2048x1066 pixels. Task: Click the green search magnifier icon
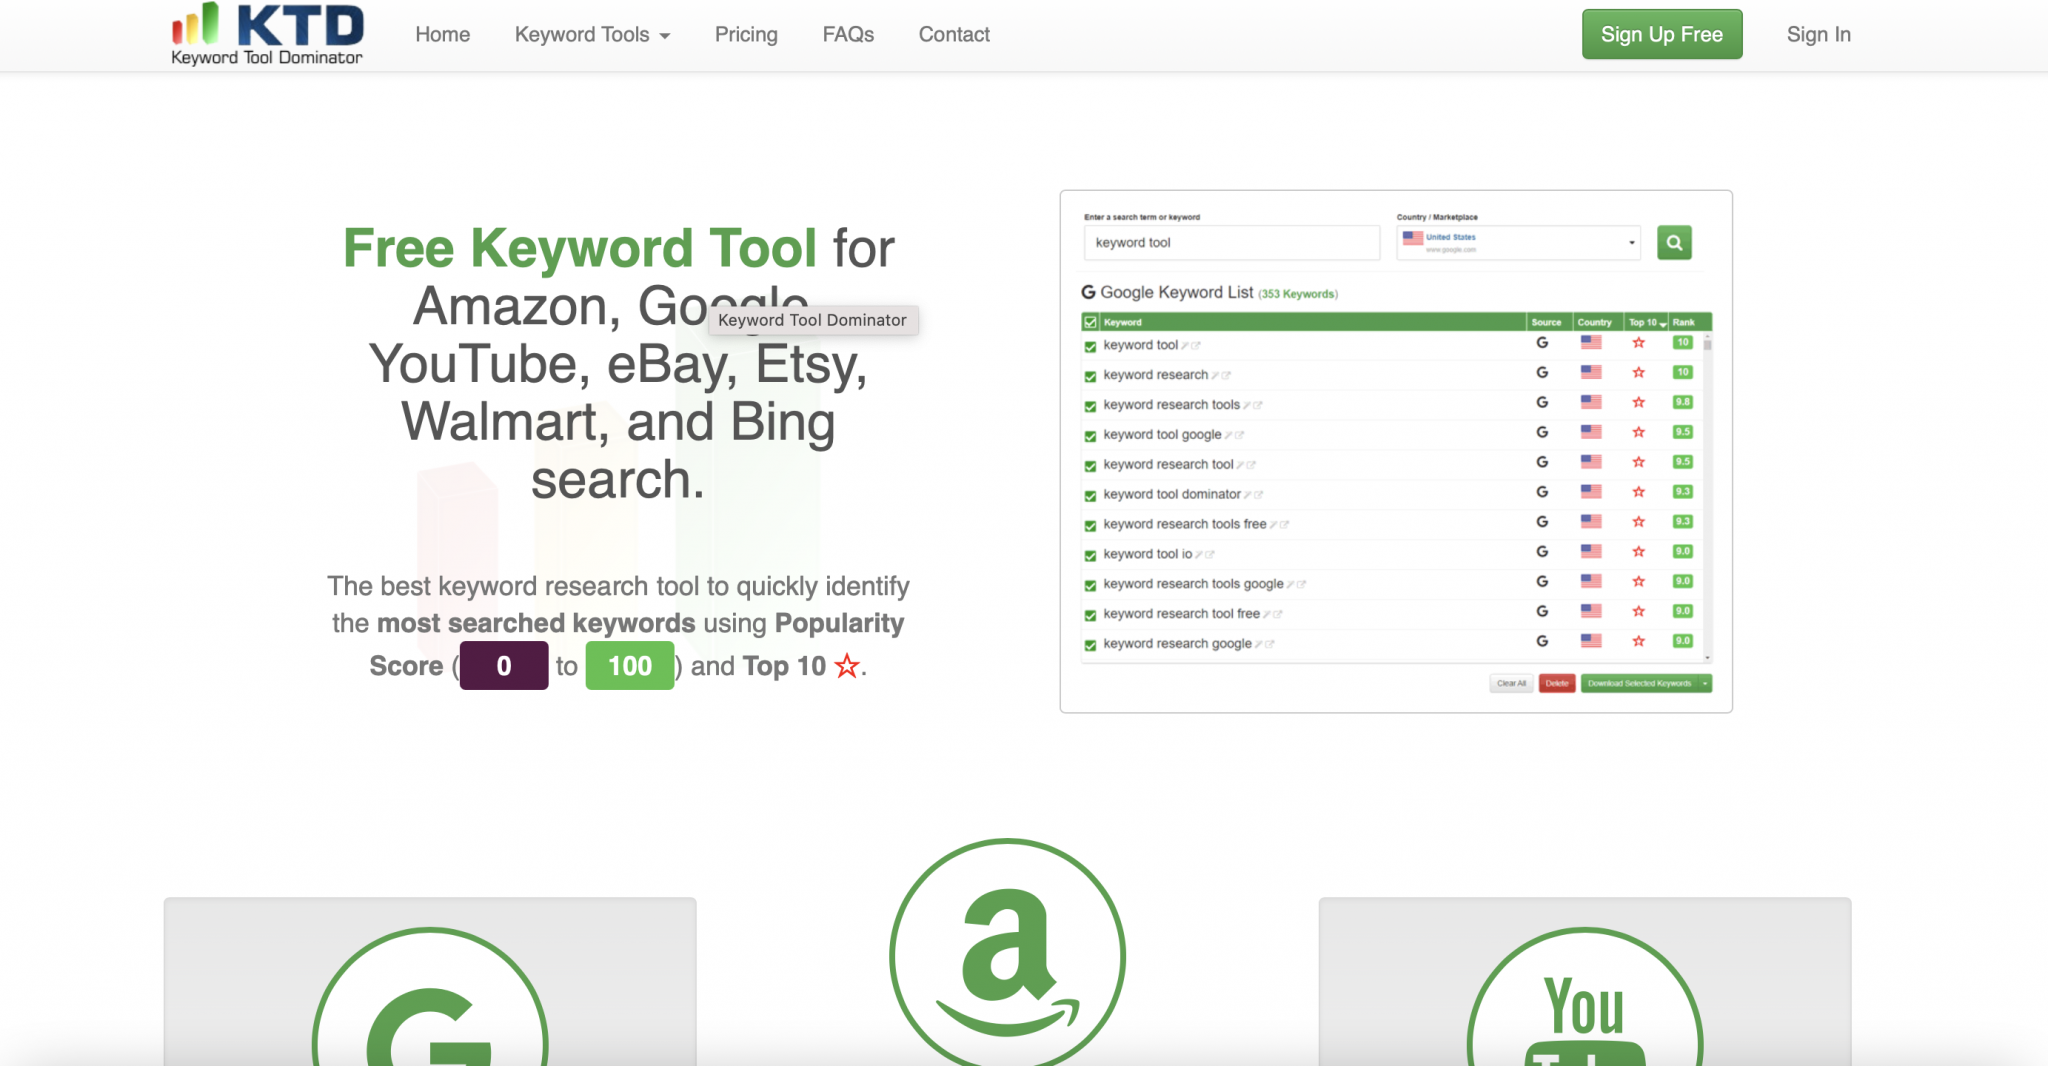point(1674,242)
